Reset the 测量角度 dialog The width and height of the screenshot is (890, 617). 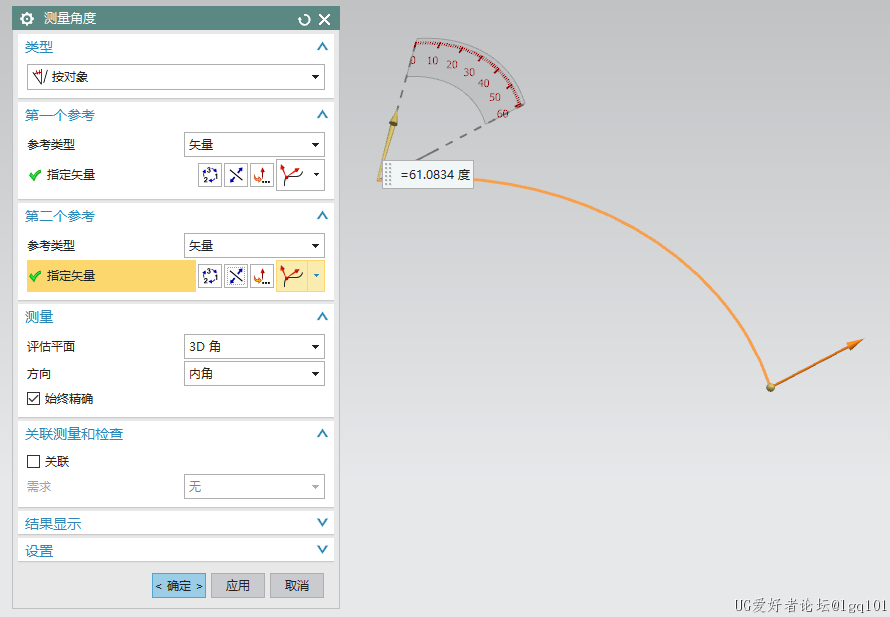coord(304,20)
